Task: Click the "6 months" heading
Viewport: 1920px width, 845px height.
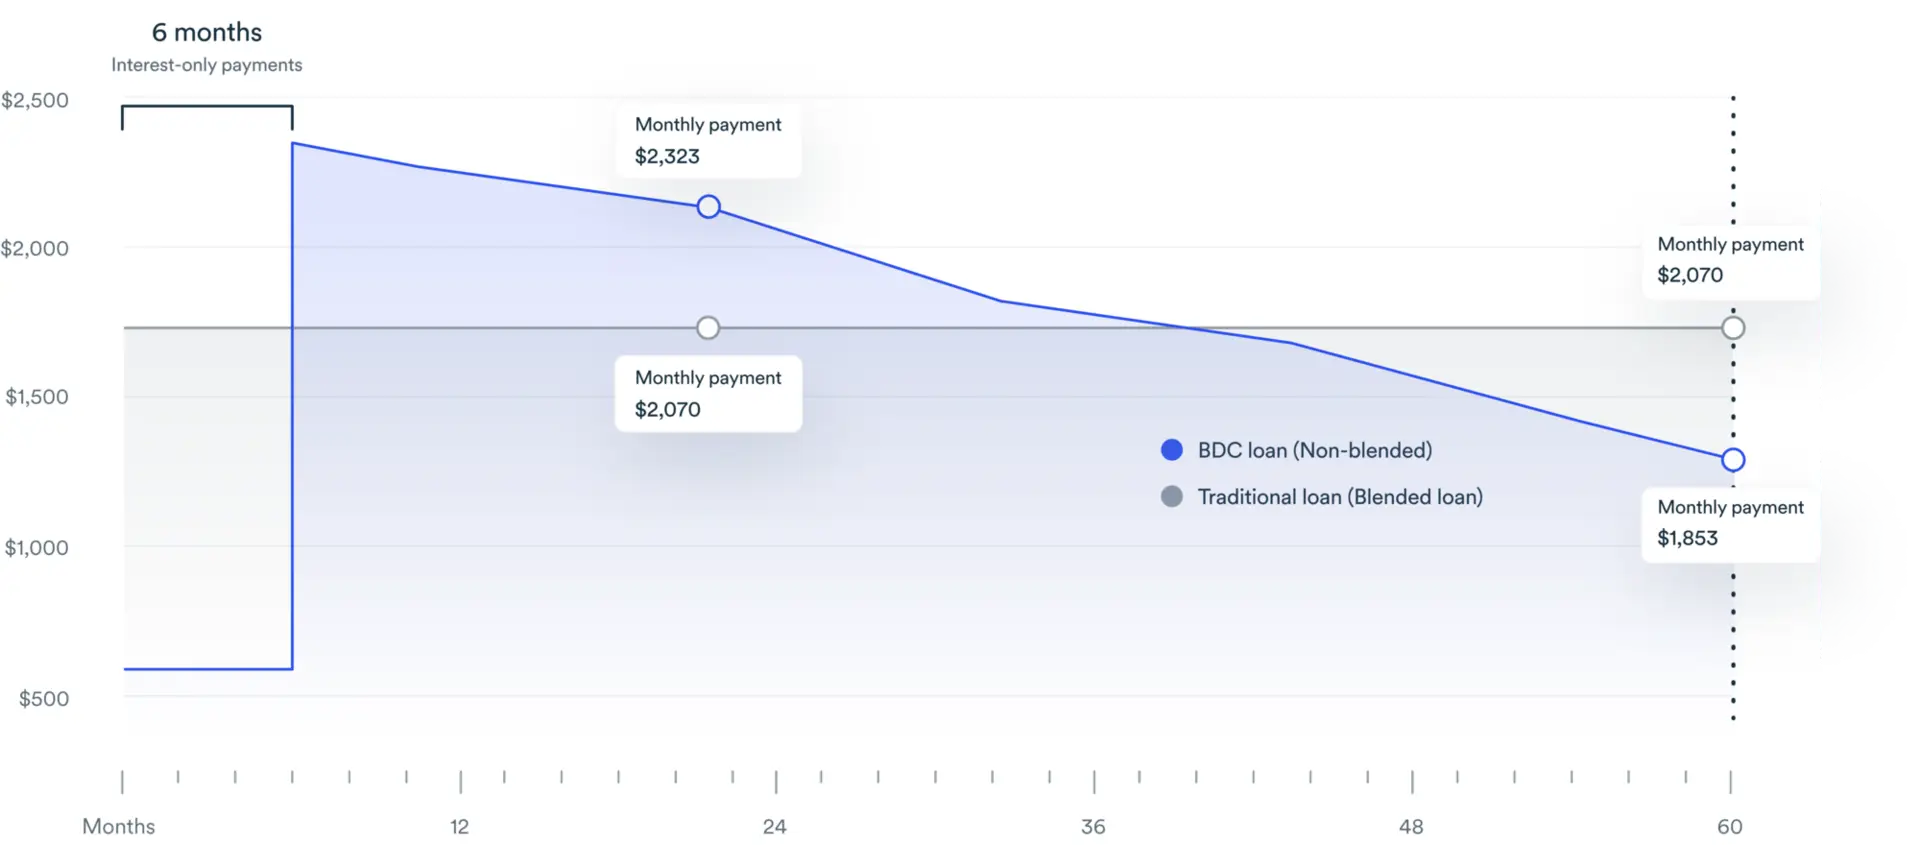Action: [207, 32]
